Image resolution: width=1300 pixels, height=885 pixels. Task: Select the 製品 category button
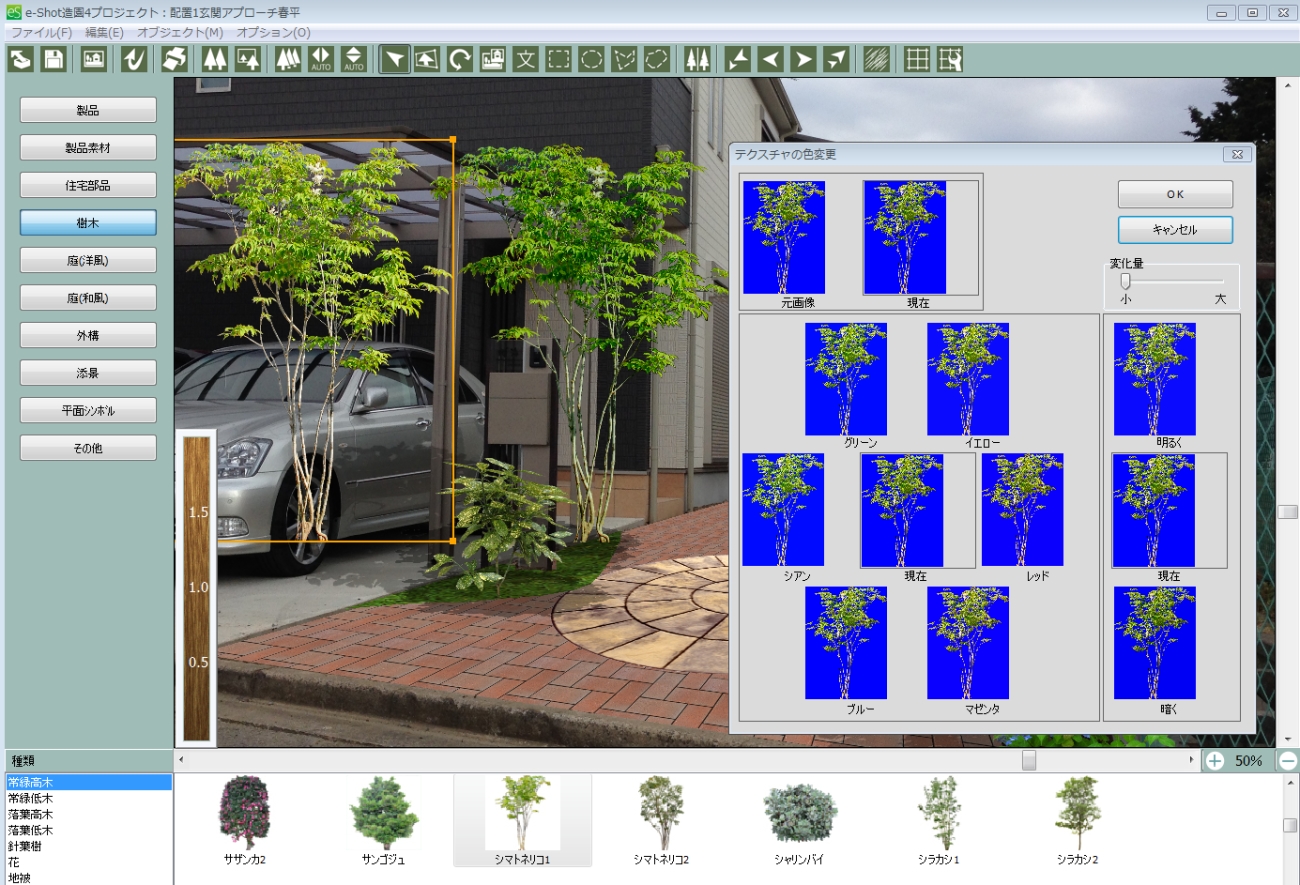tap(88, 110)
